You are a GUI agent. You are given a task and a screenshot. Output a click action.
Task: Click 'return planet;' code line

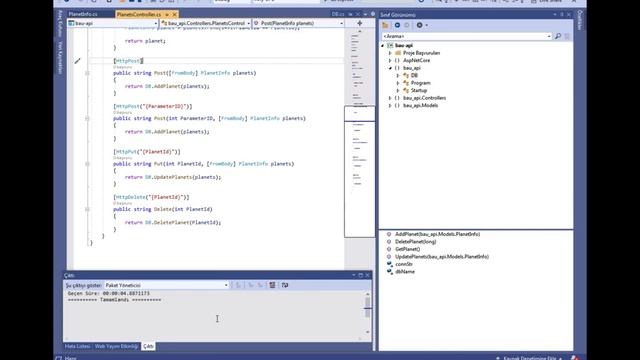coord(145,41)
